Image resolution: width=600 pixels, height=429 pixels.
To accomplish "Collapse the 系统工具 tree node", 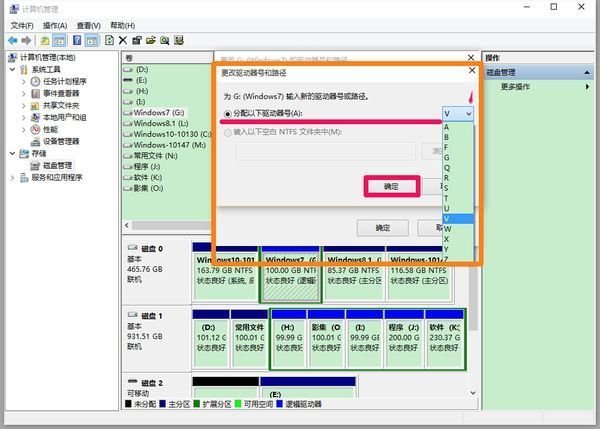I will click(13, 69).
